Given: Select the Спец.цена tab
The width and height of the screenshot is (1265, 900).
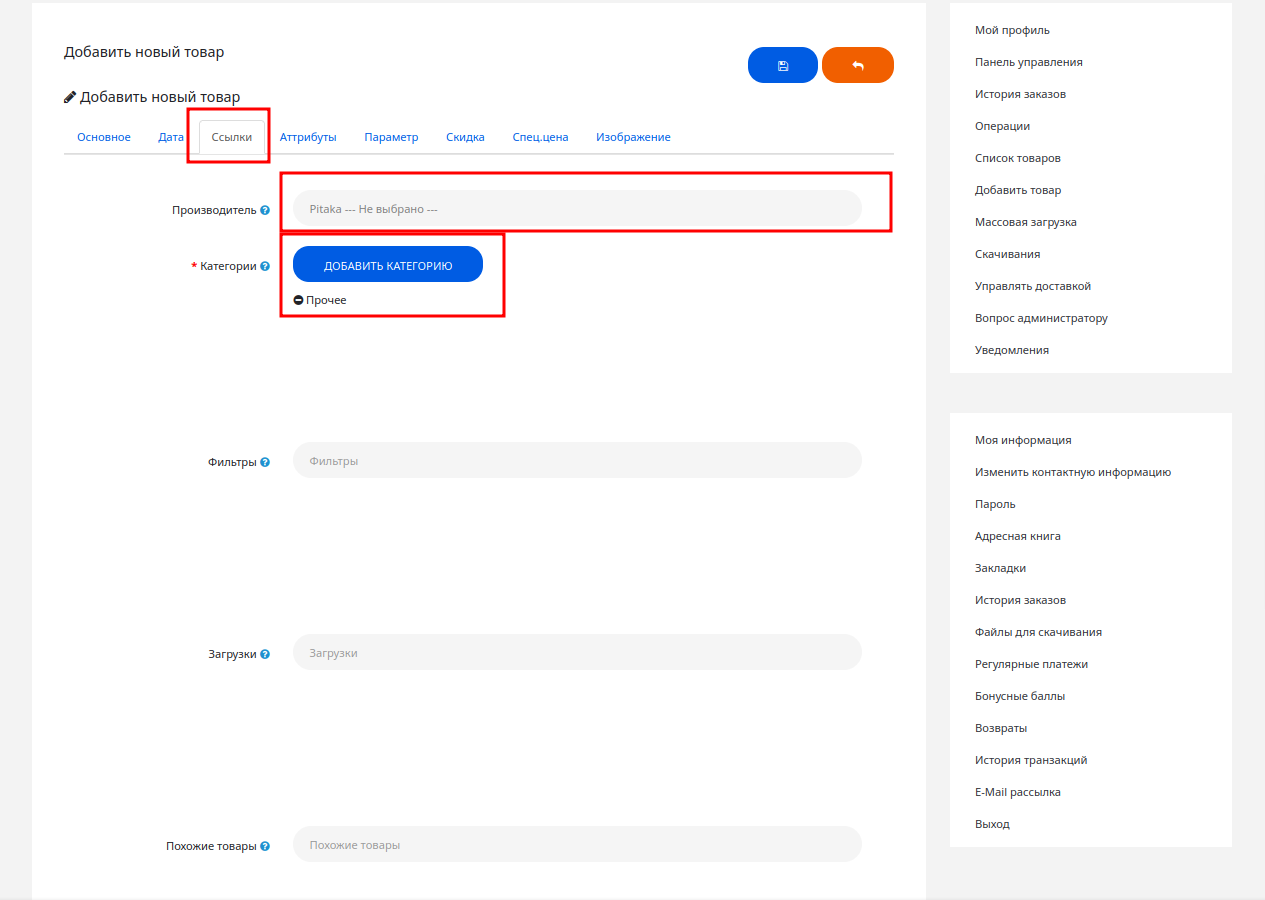Looking at the screenshot, I should (540, 137).
